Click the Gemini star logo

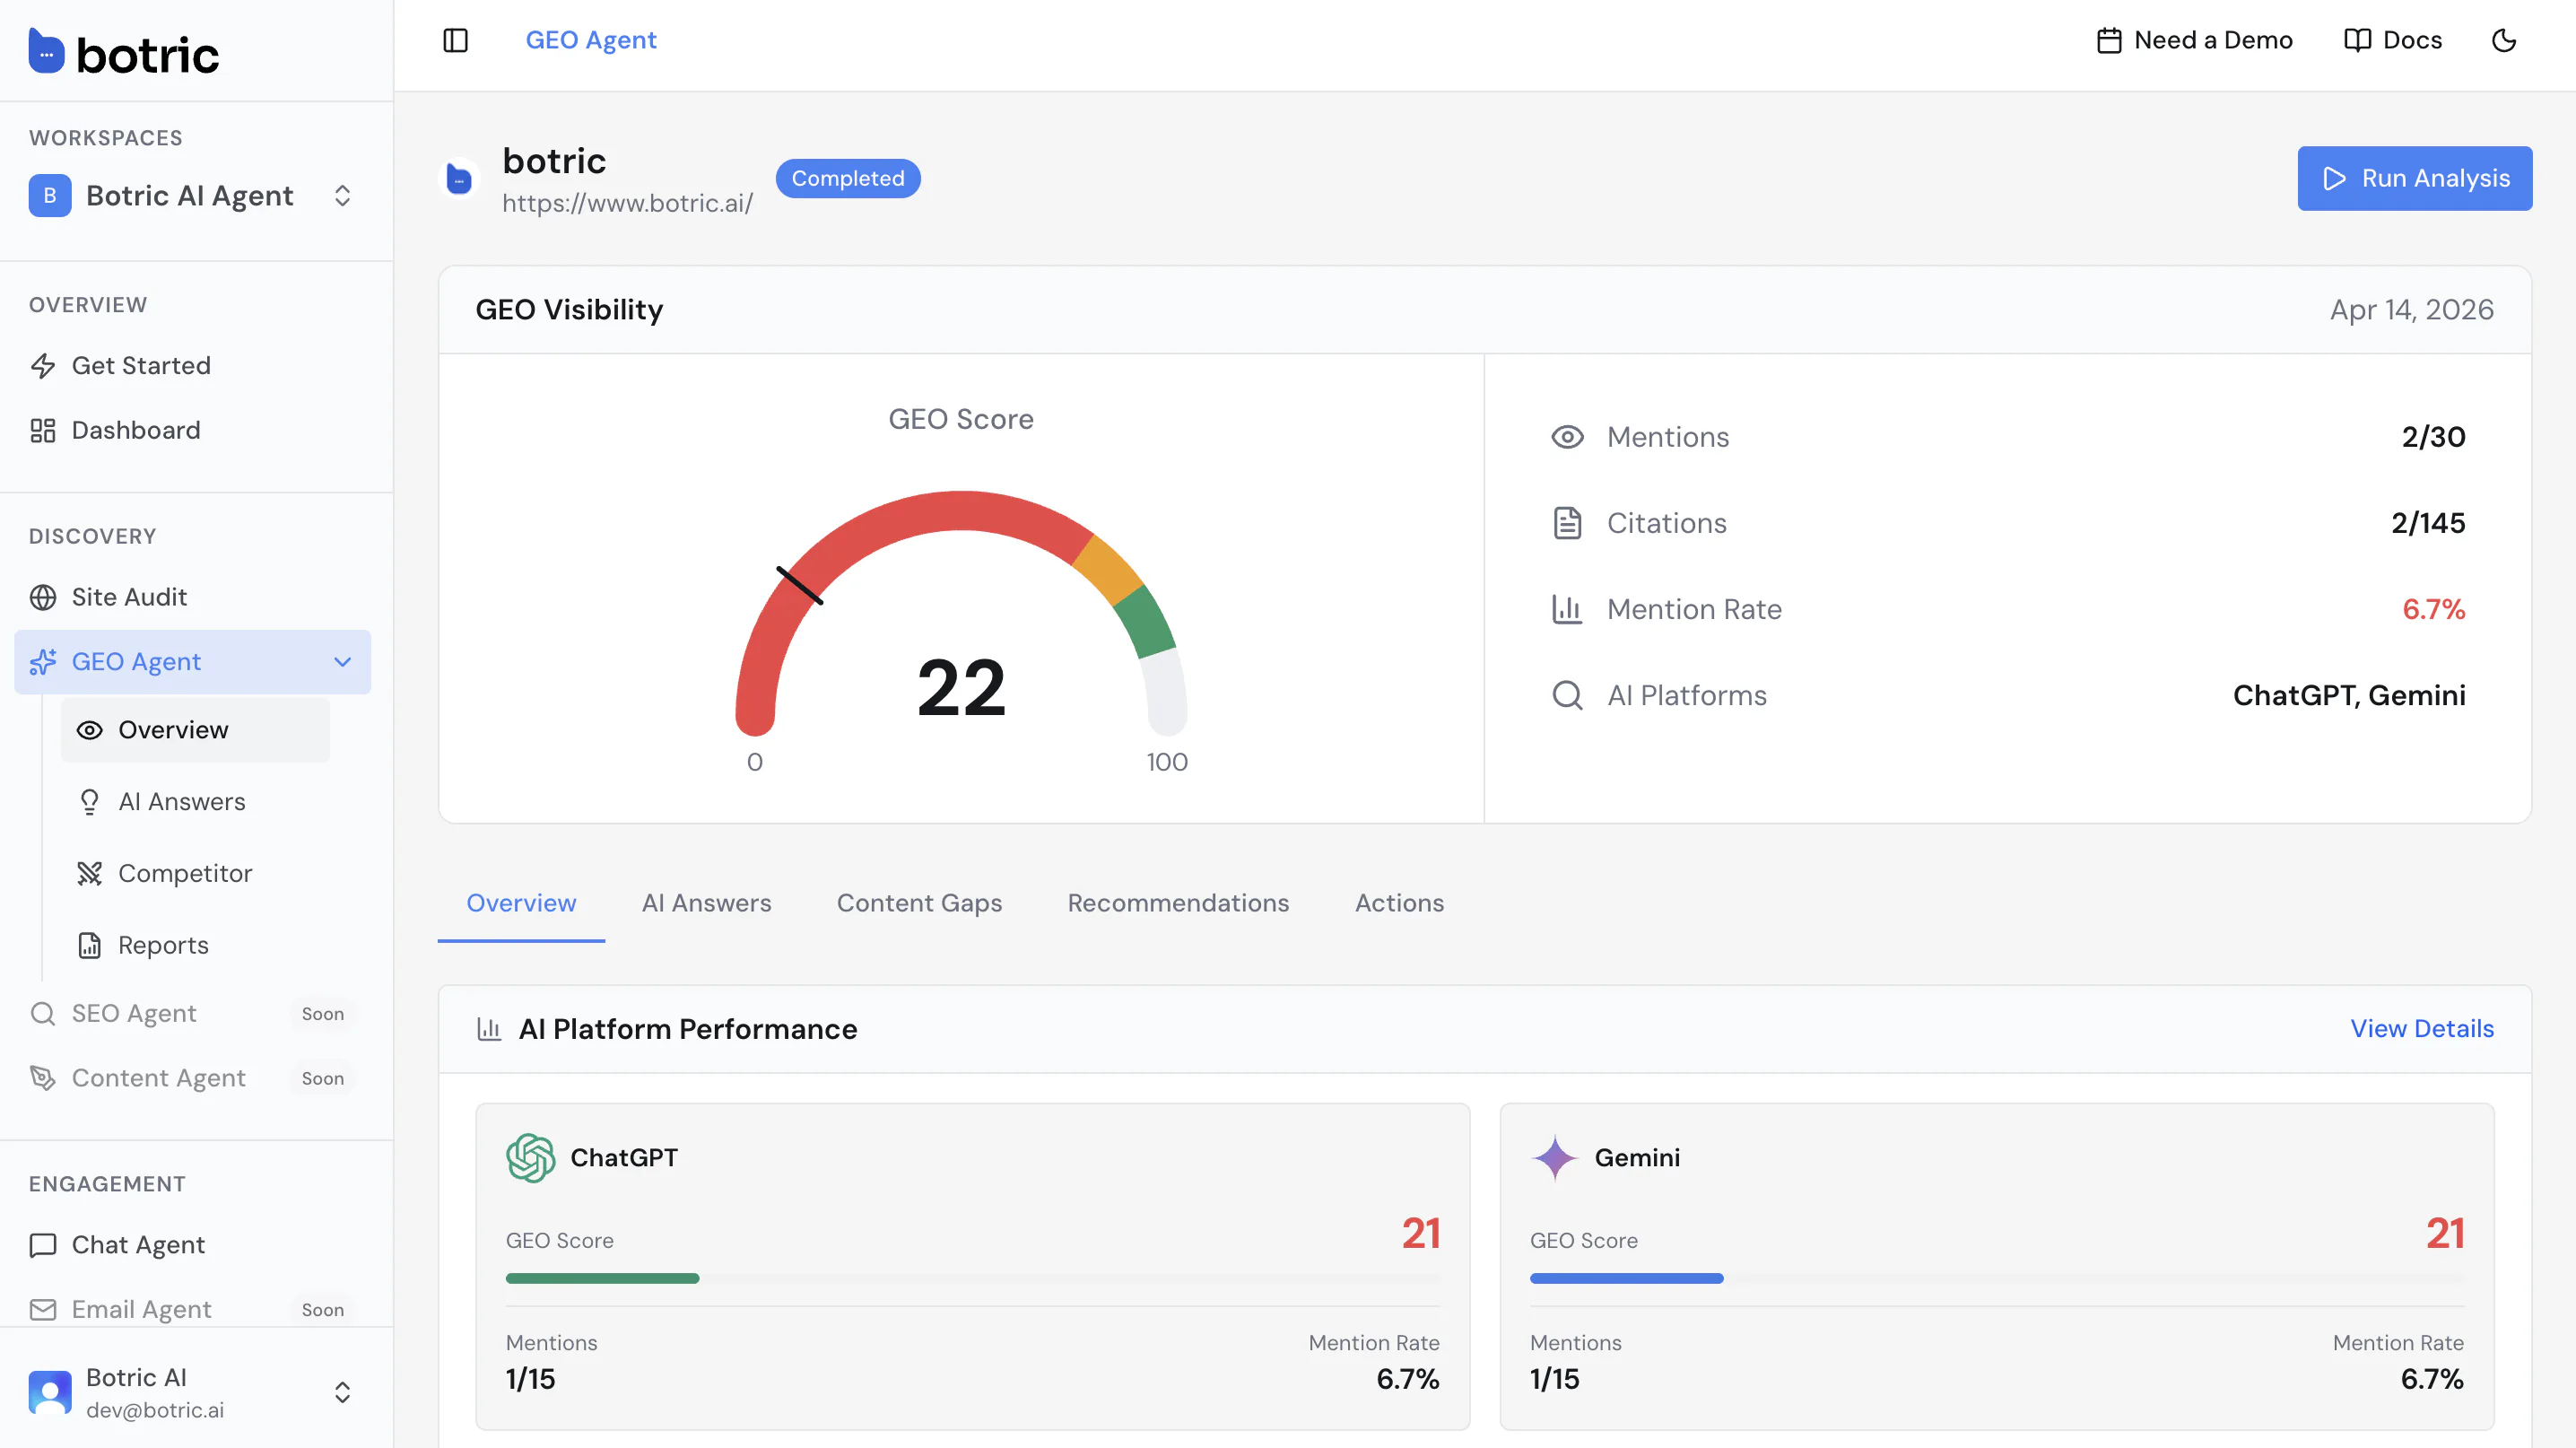tap(1555, 1158)
